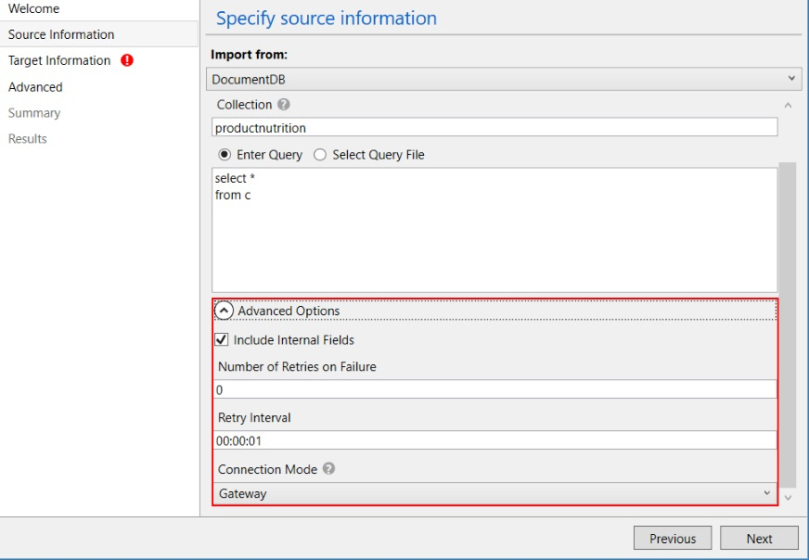The width and height of the screenshot is (809, 560).
Task: Click the Collection name input field
Action: click(x=494, y=128)
